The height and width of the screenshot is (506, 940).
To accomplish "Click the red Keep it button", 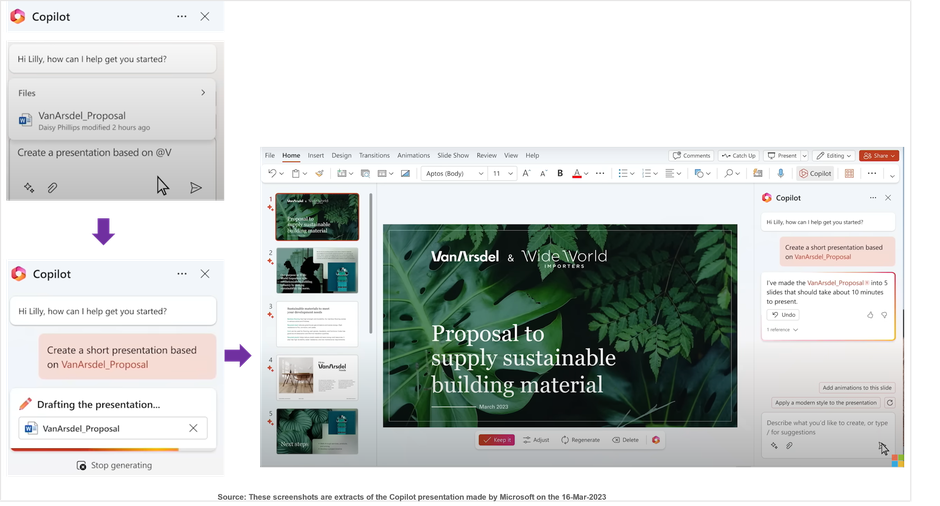I will point(496,439).
